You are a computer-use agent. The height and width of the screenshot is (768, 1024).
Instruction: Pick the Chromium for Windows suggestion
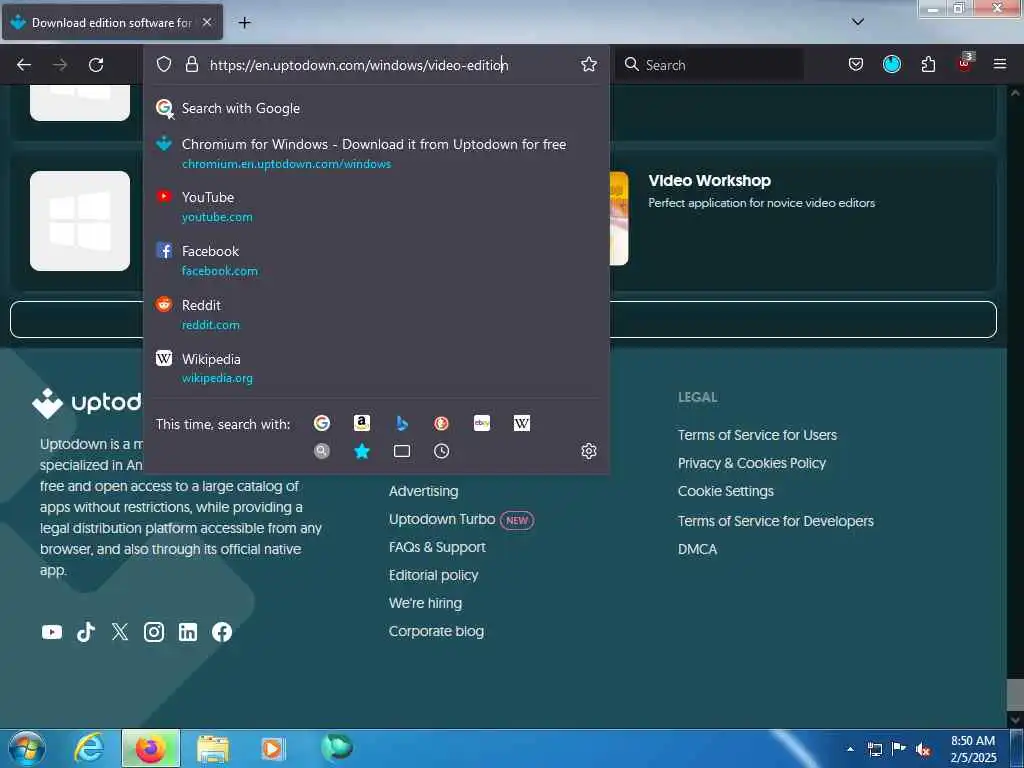[x=376, y=153]
